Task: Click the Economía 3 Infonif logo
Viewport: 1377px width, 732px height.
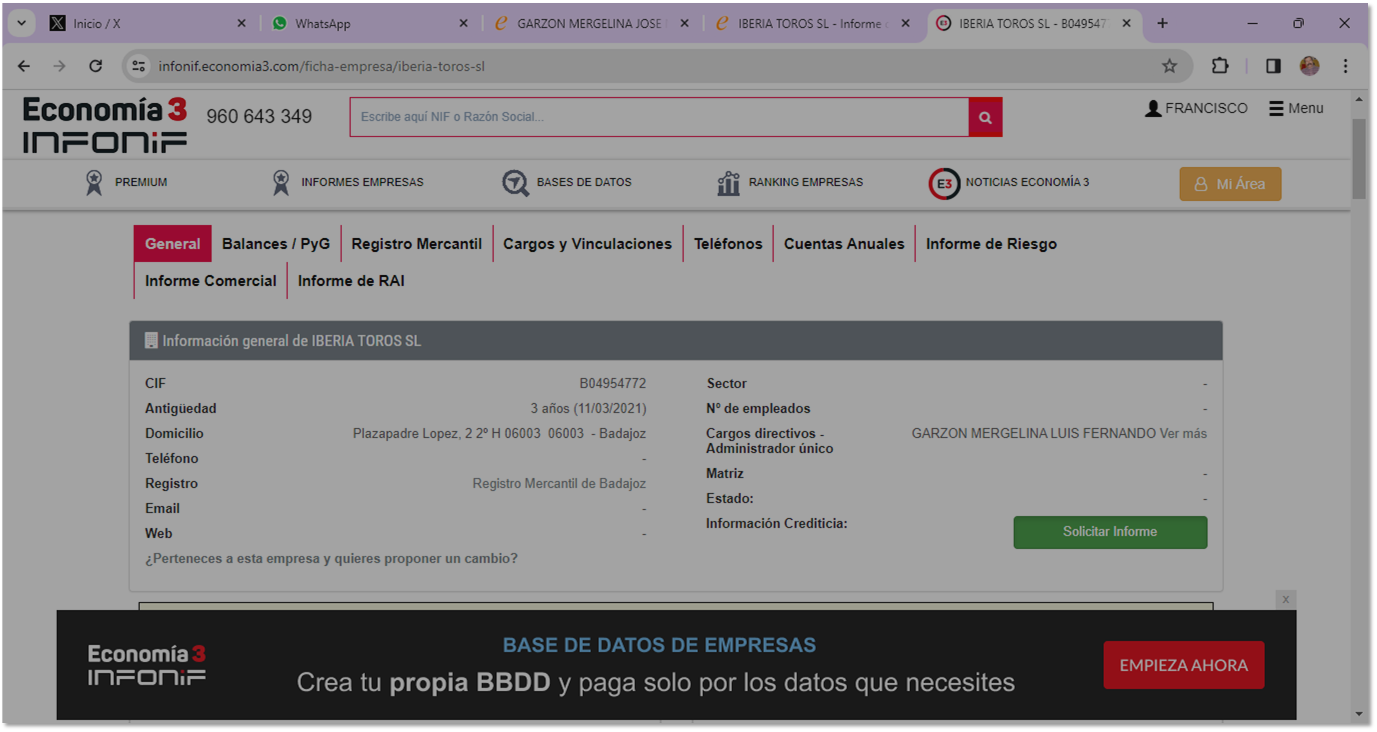Action: [105, 125]
